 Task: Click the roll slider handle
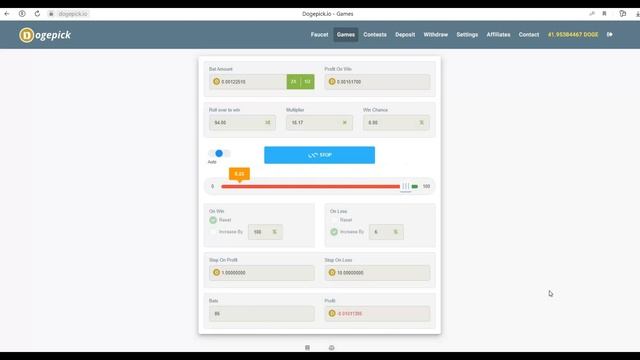click(x=405, y=187)
